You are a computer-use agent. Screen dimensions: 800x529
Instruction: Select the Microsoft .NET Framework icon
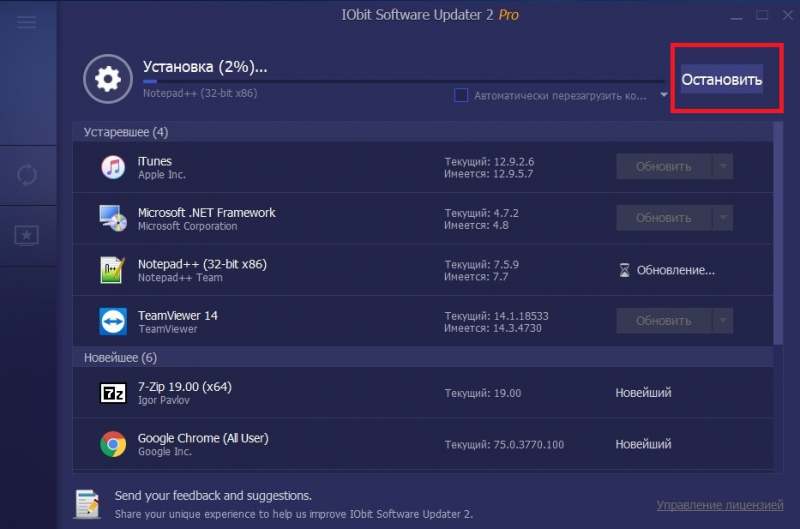pos(113,218)
